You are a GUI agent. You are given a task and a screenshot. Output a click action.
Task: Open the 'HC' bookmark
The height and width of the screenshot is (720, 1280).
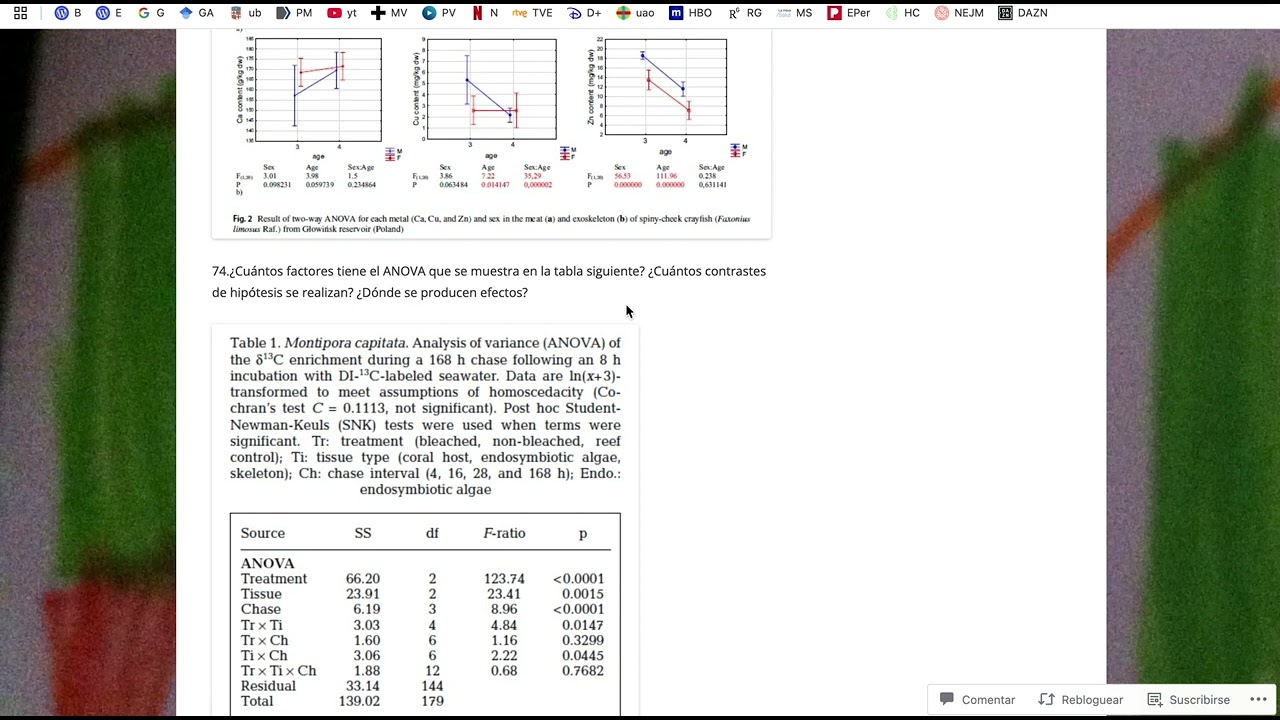902,13
